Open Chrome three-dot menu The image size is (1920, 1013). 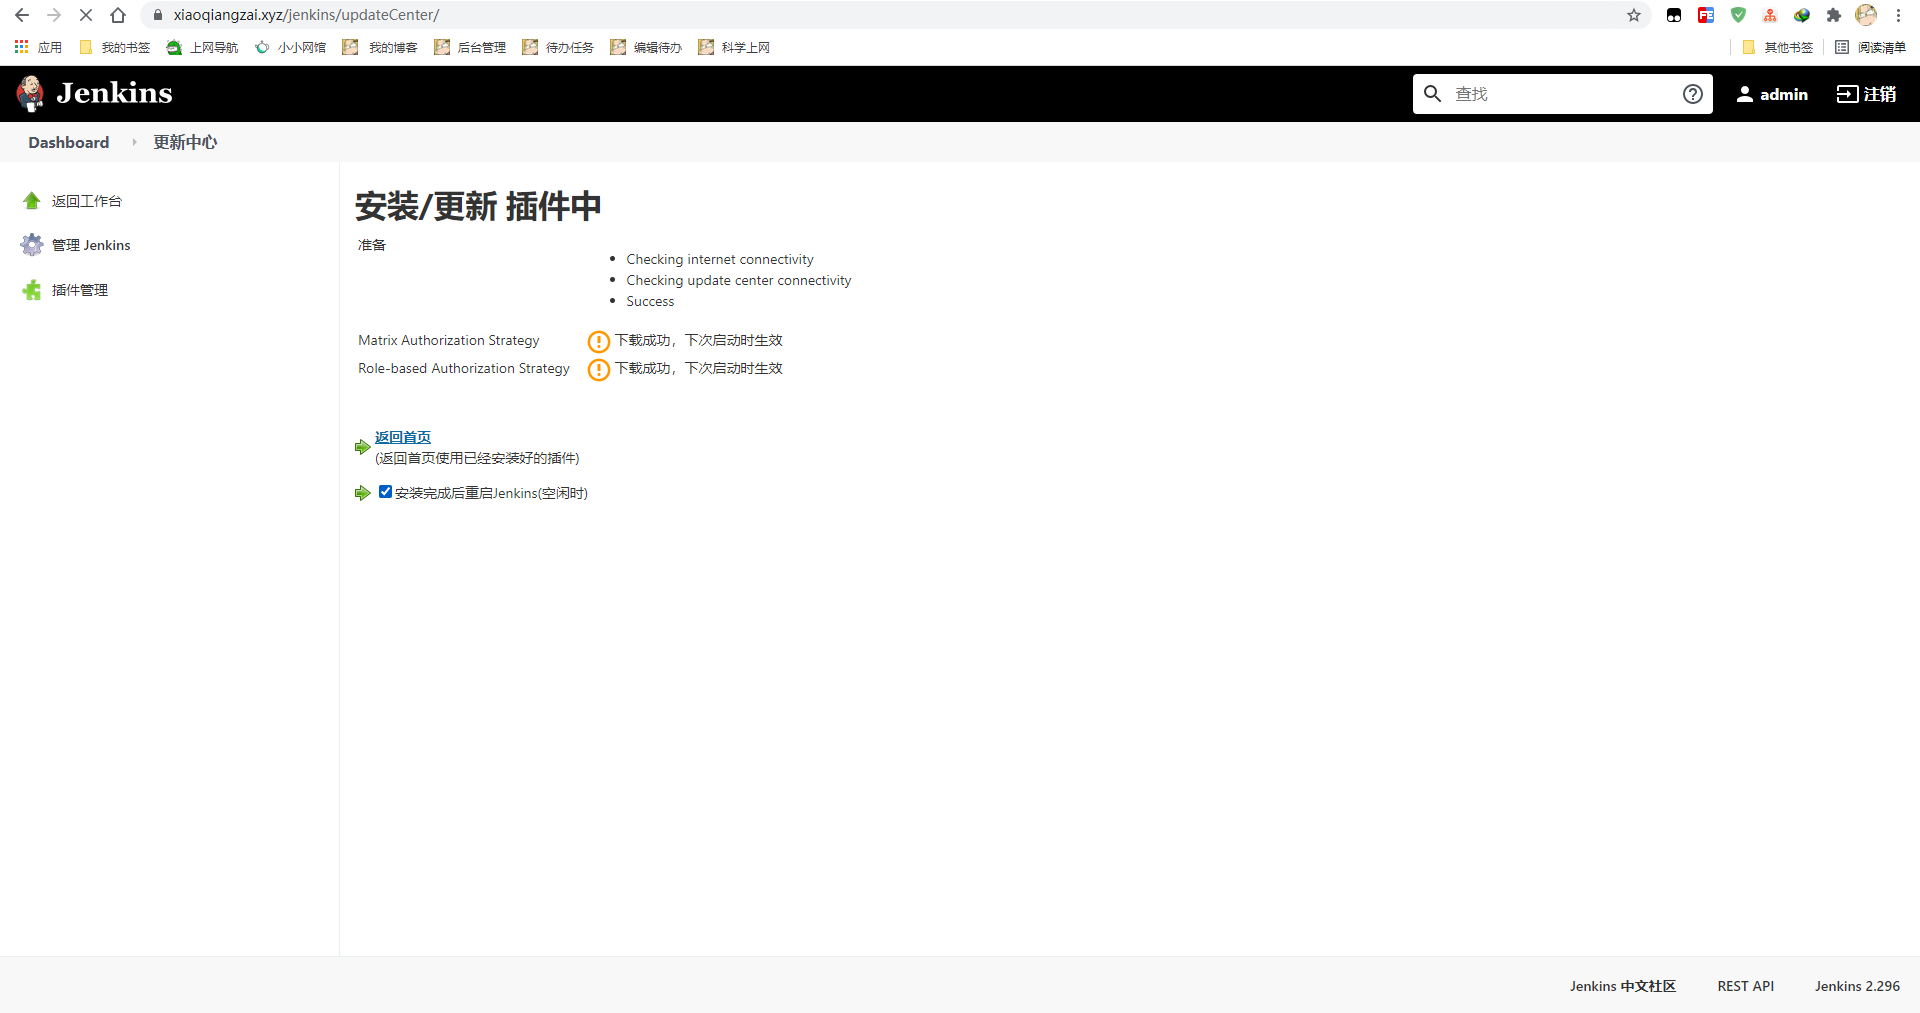pos(1898,15)
